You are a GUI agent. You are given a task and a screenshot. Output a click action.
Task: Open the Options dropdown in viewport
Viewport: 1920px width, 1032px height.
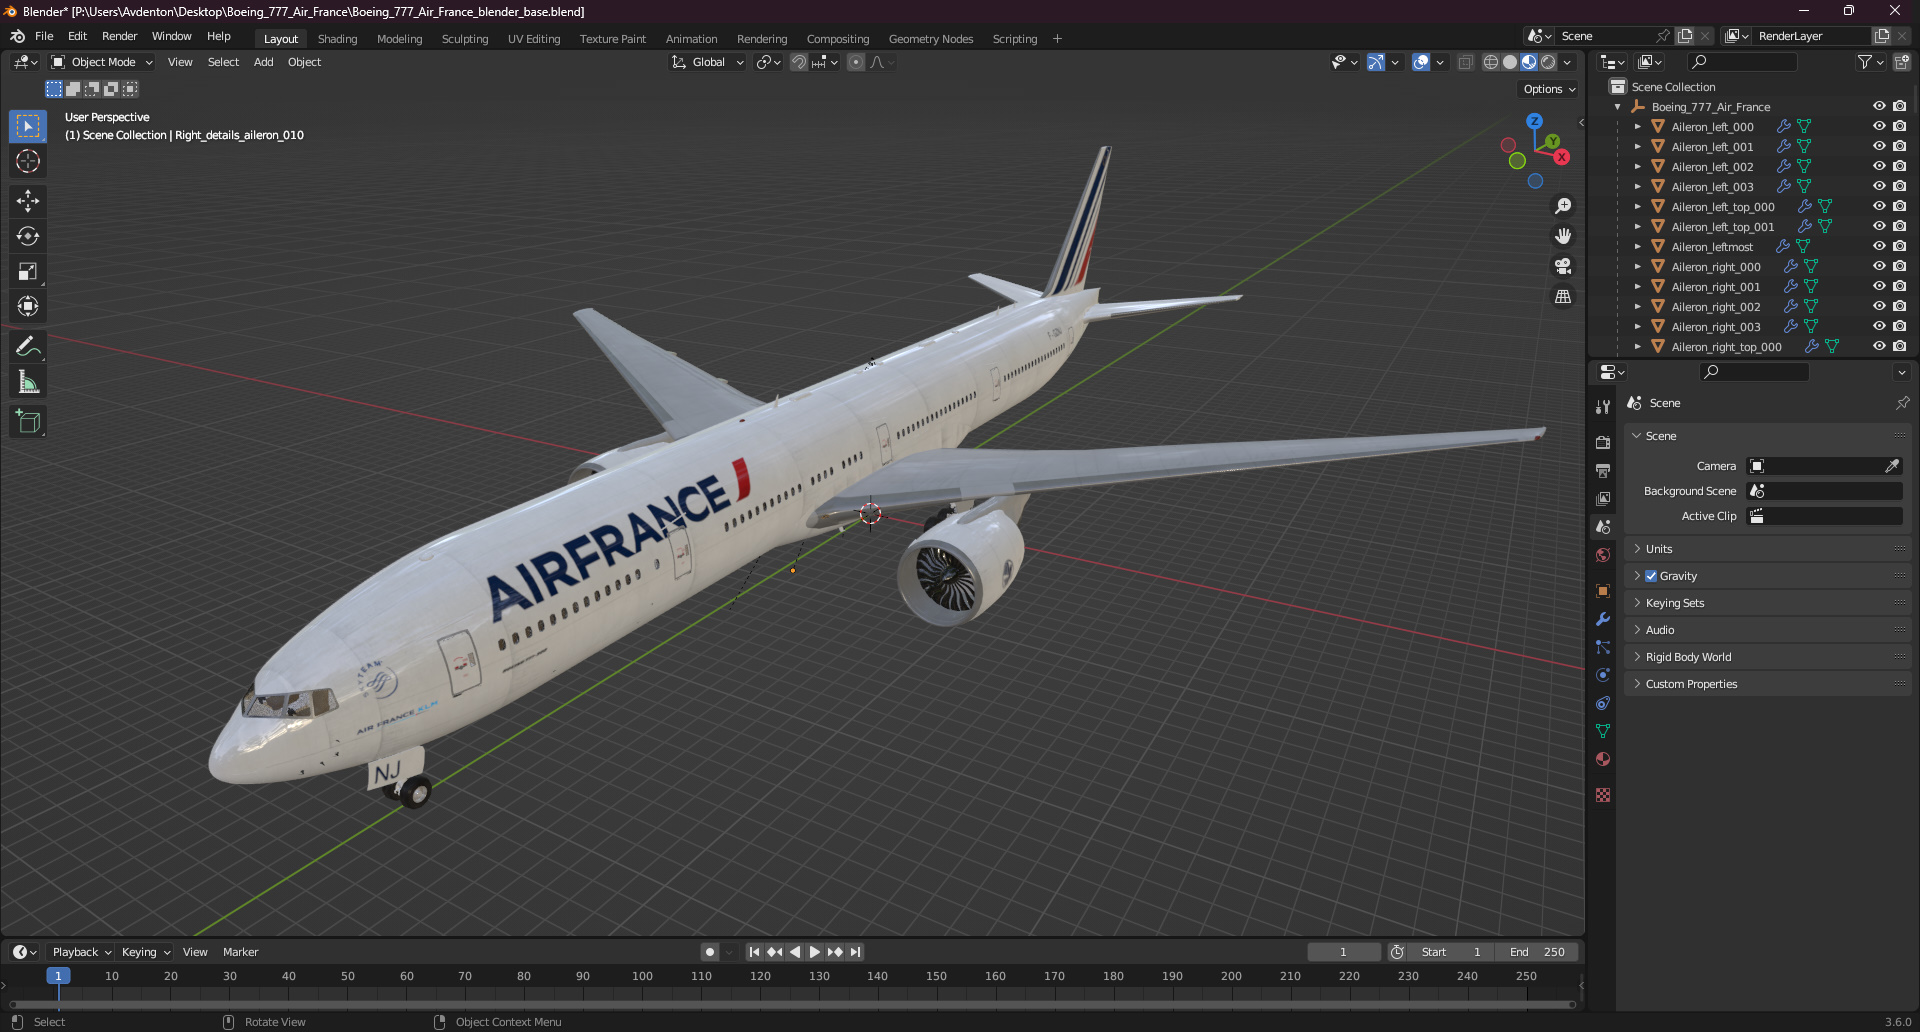point(1549,89)
